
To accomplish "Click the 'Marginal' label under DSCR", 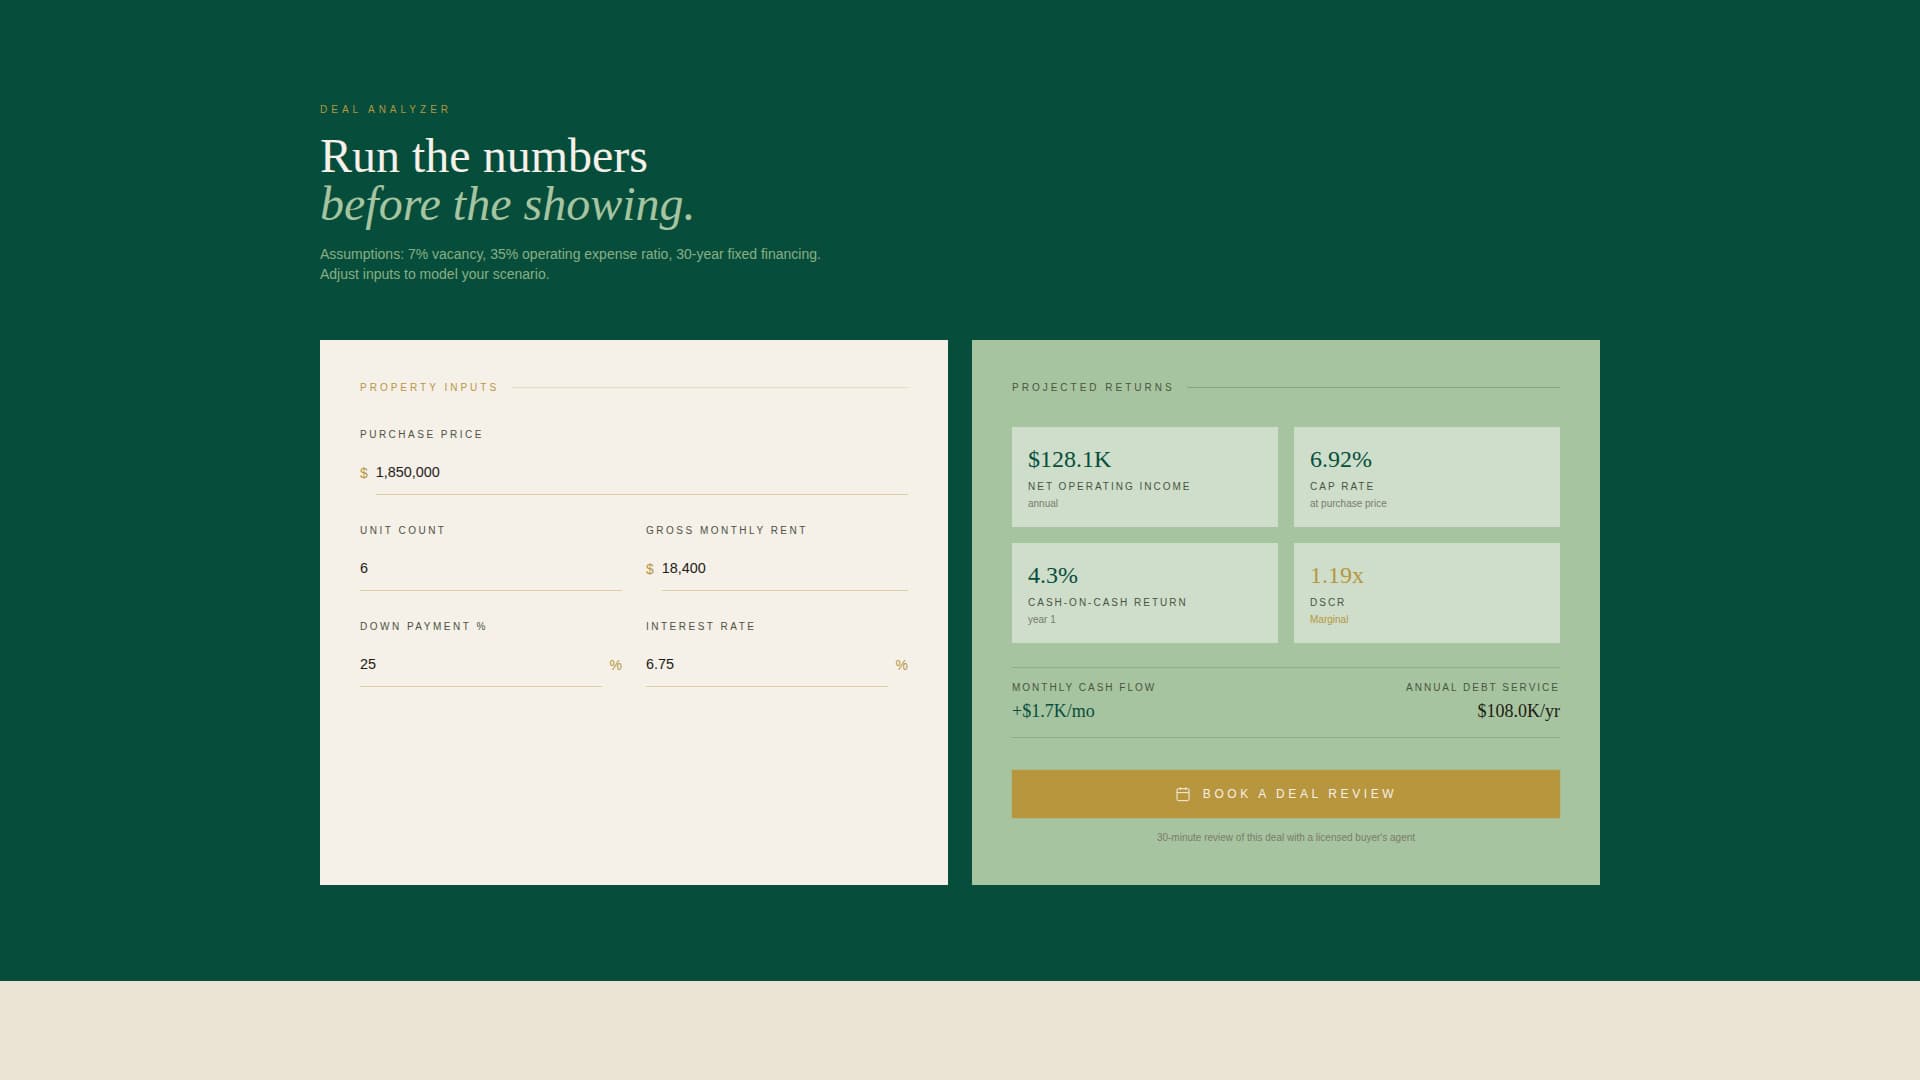I will (1329, 620).
